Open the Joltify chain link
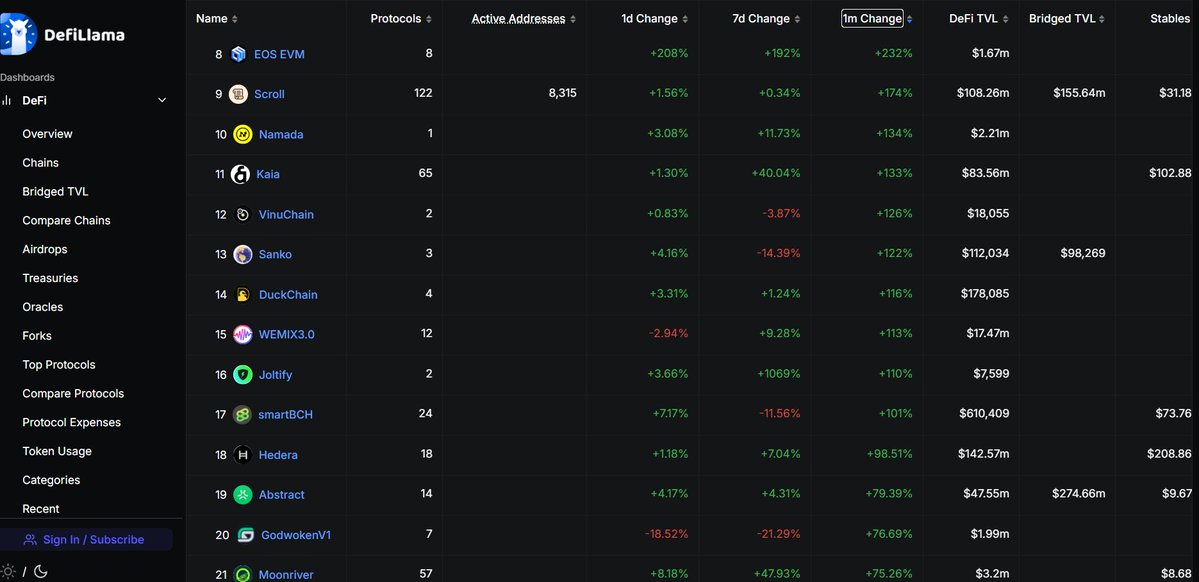Viewport: 1199px width, 582px height. (275, 375)
